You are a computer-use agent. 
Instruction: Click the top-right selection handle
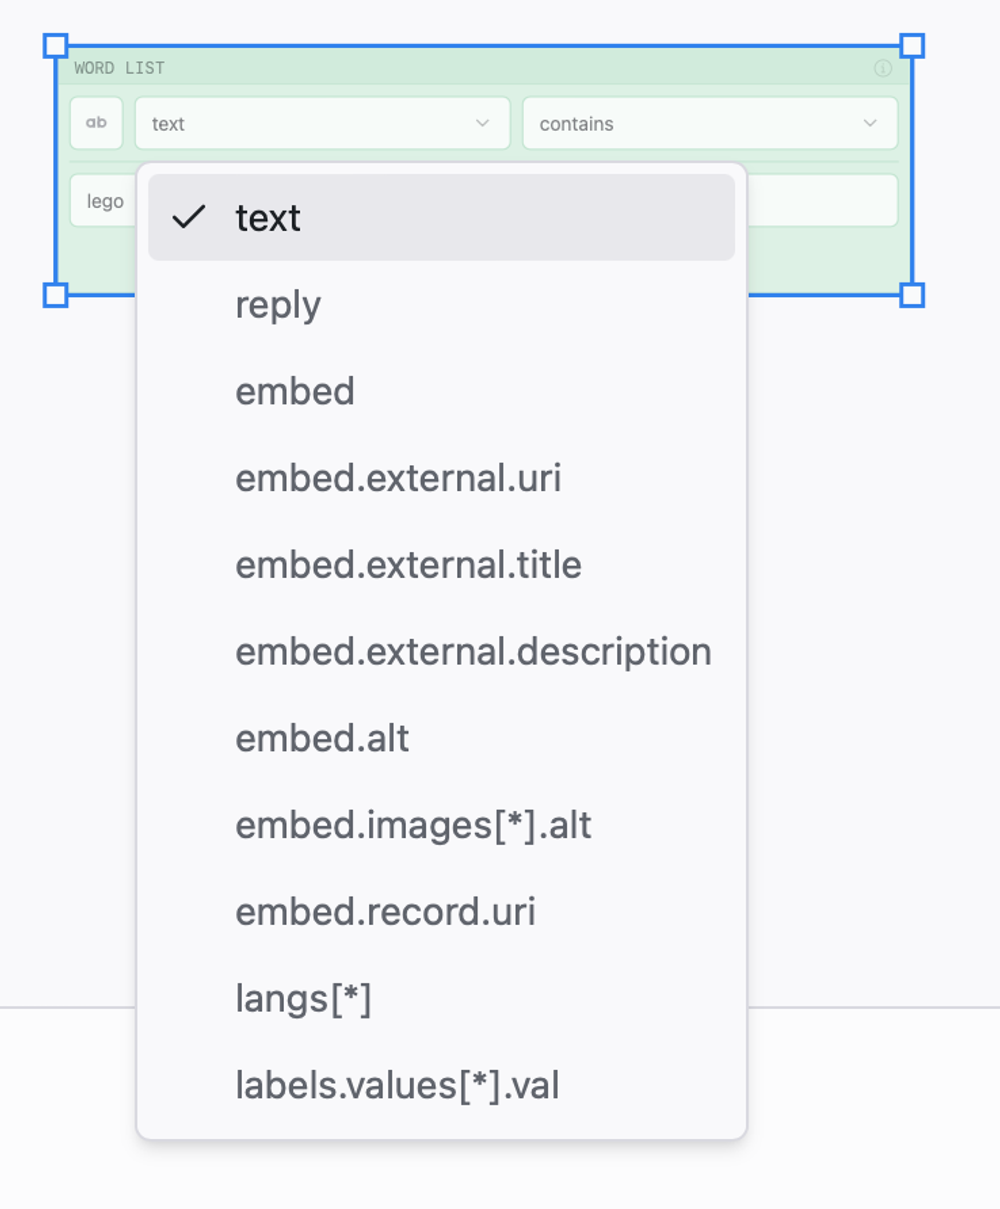912,46
